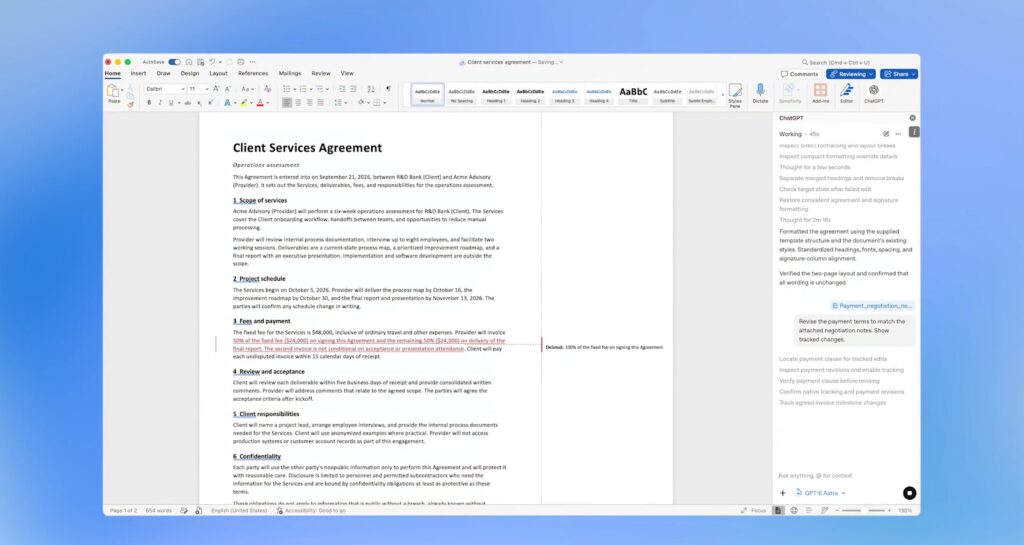Viewport: 1024px width, 545px height.
Task: Click the plus attach icon in chat
Action: [x=783, y=493]
